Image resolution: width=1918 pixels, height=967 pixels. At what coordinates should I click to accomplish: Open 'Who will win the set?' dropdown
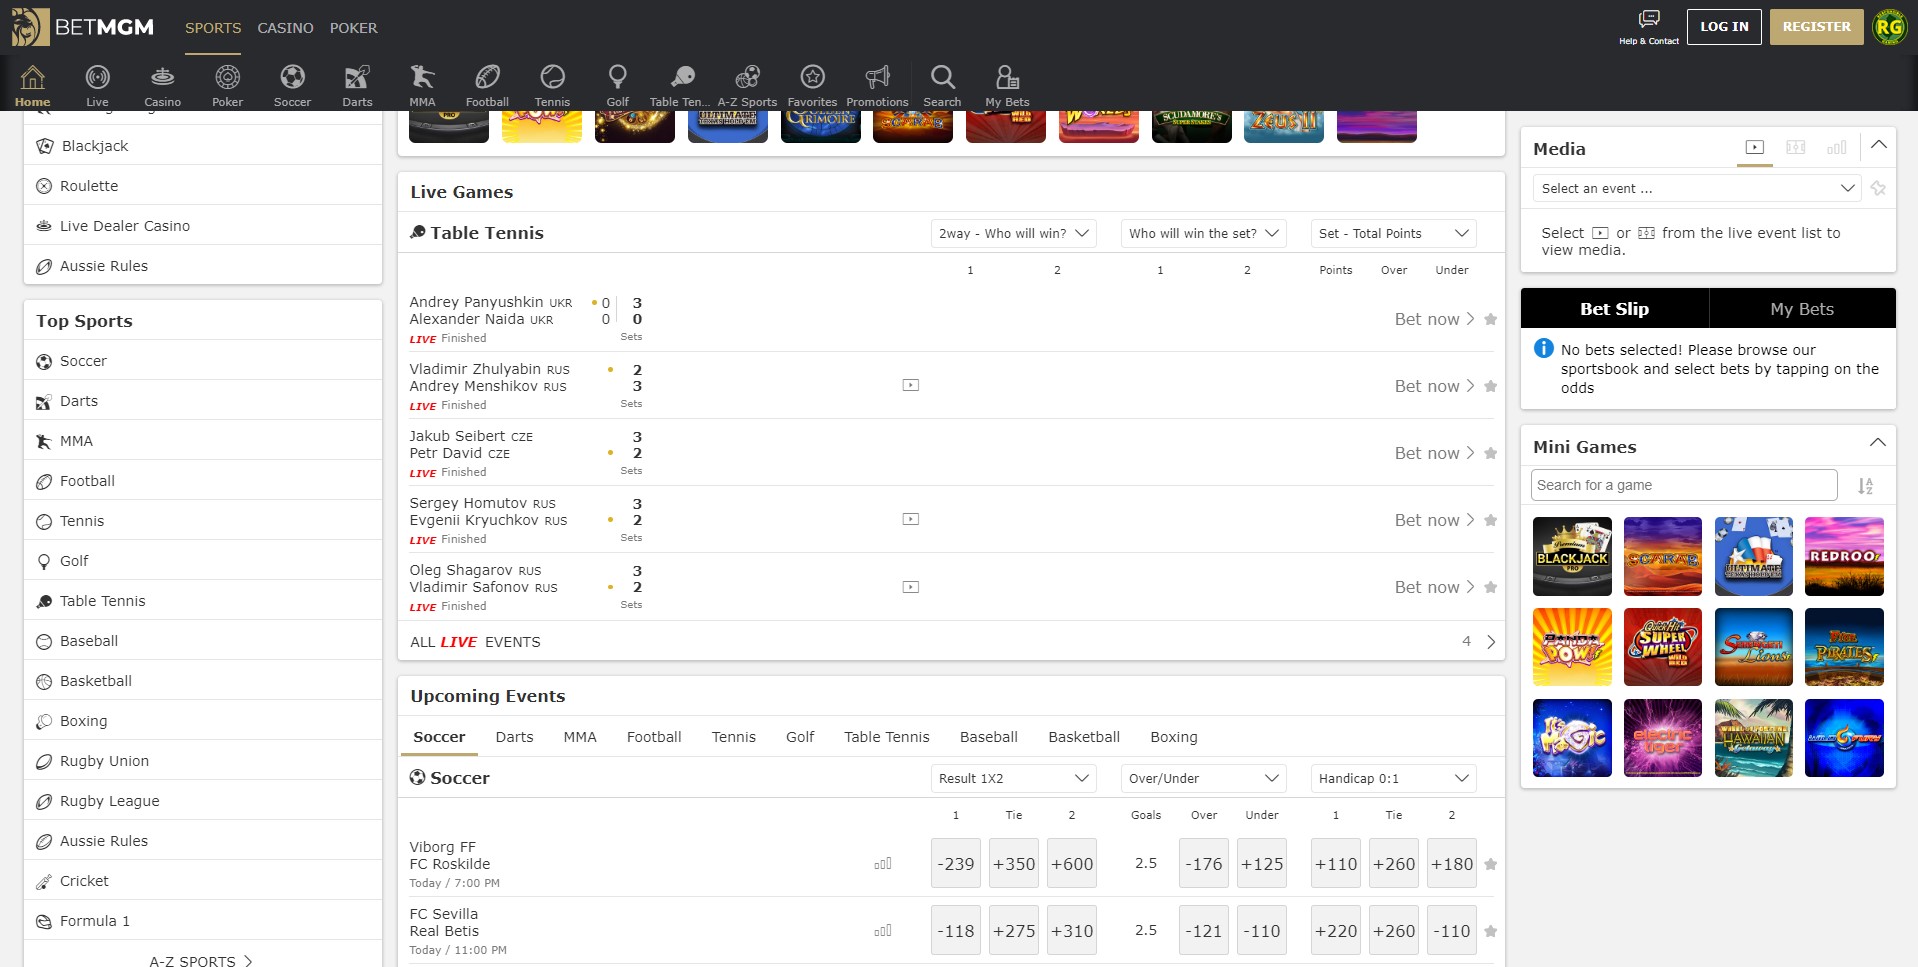[1203, 233]
